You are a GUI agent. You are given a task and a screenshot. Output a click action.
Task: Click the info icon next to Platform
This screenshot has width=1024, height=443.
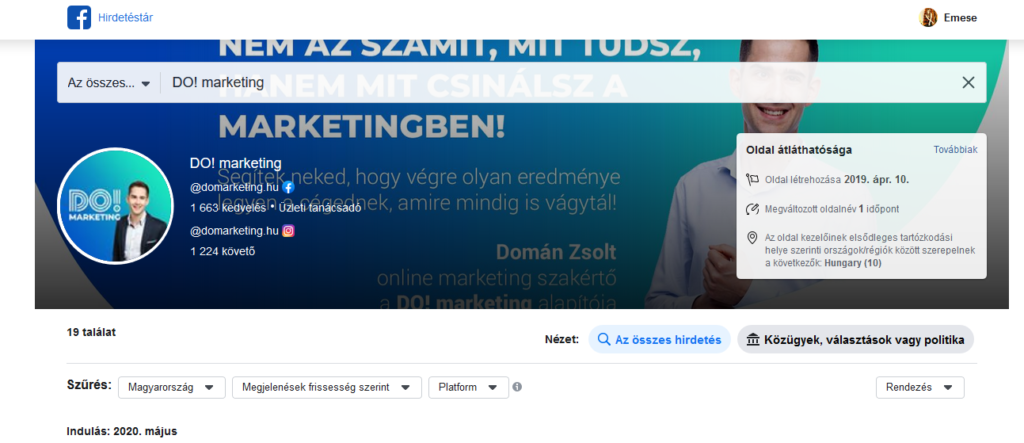[517, 387]
